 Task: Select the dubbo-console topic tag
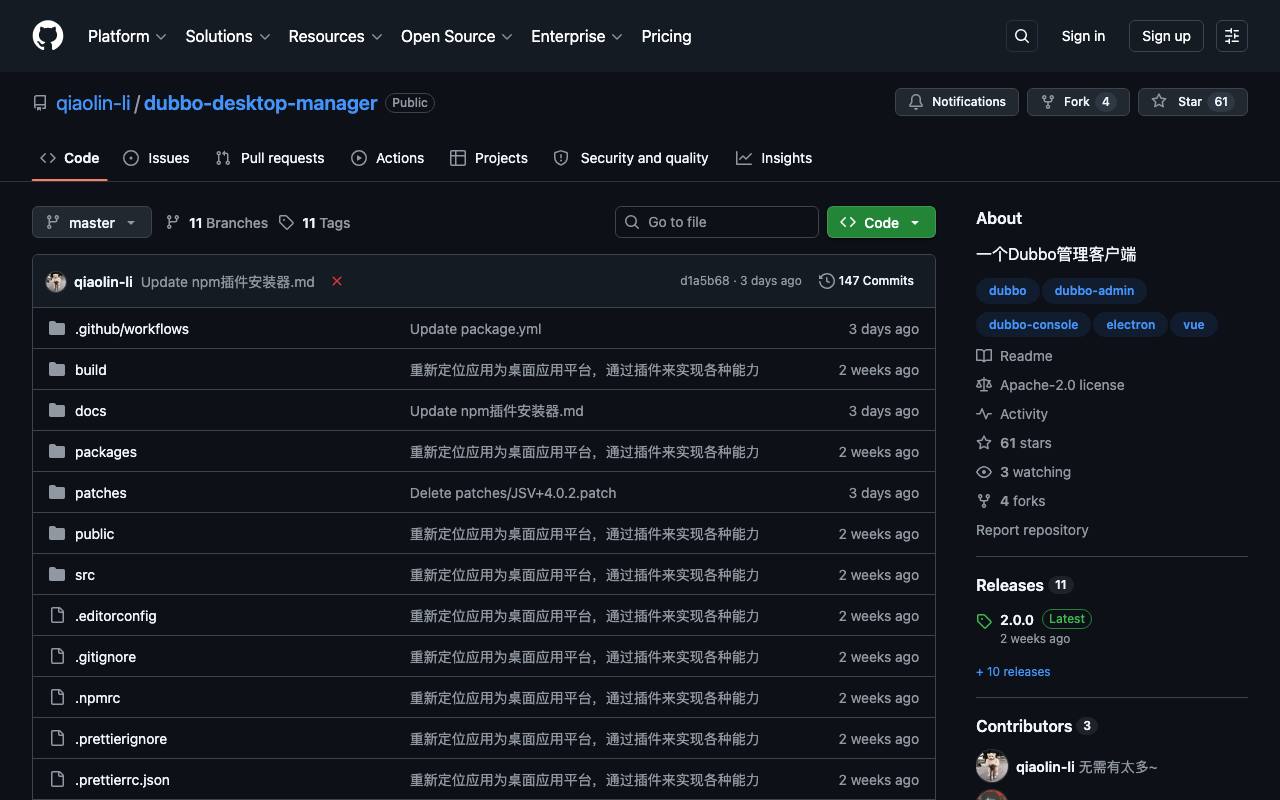(1033, 325)
